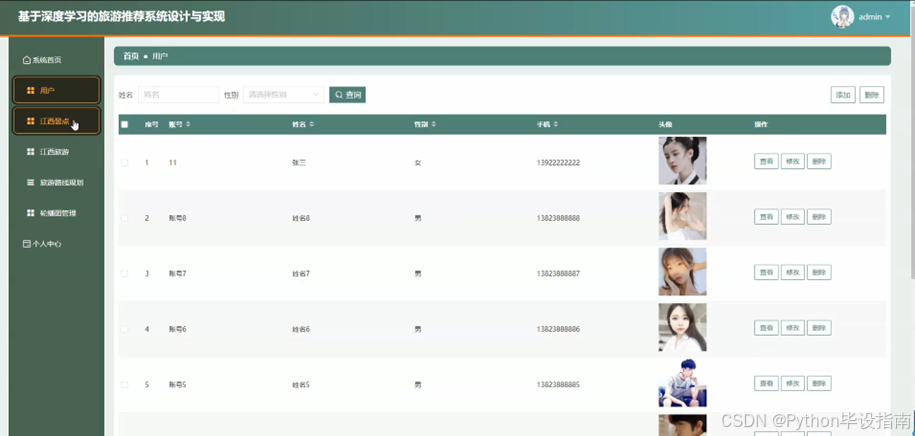This screenshot has height=436, width=915.
Task: Click the name cell 姓名6
Action: click(x=301, y=329)
